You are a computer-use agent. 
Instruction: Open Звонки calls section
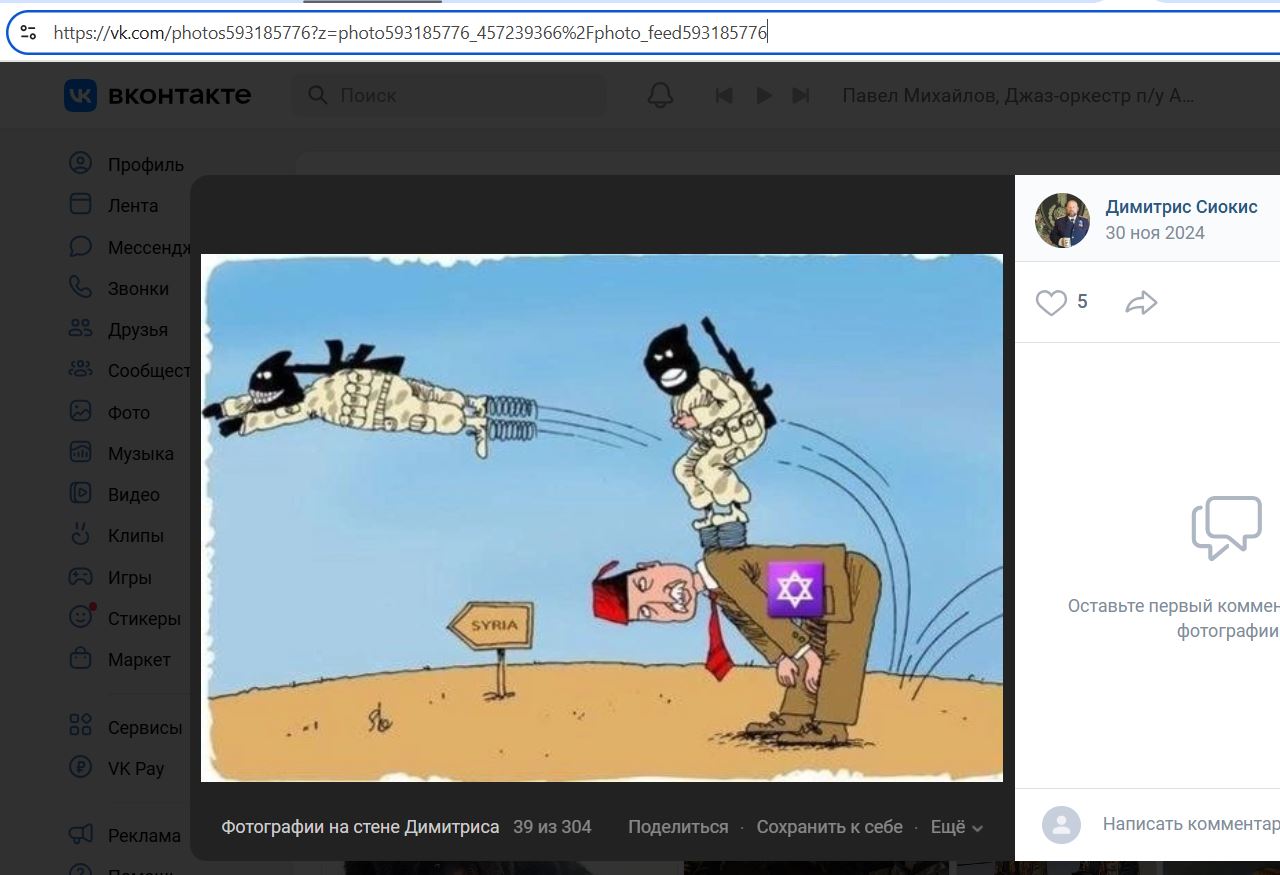click(x=118, y=288)
